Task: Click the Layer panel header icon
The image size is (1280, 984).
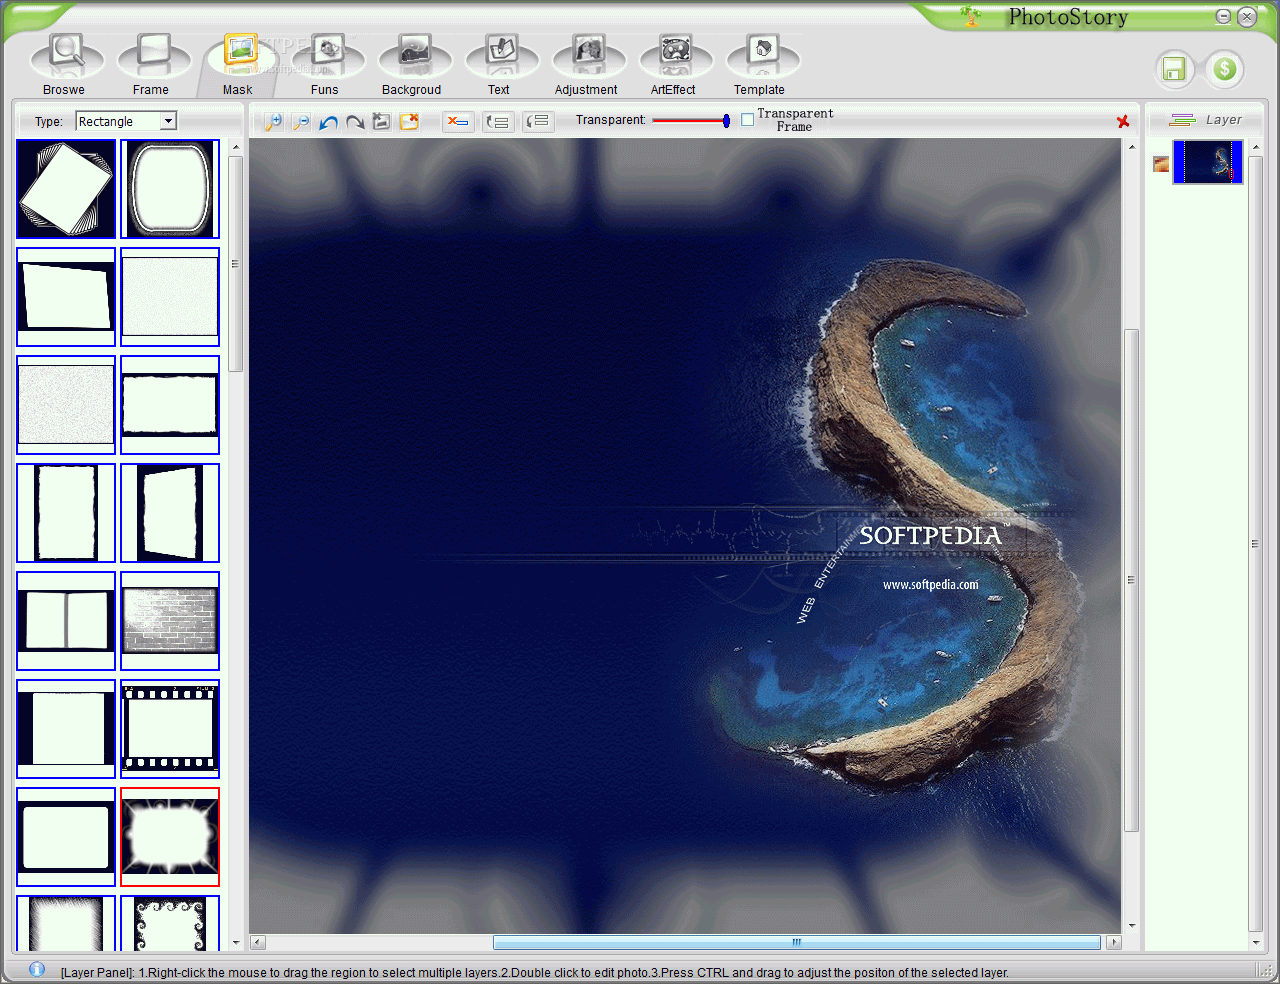Action: click(1182, 120)
